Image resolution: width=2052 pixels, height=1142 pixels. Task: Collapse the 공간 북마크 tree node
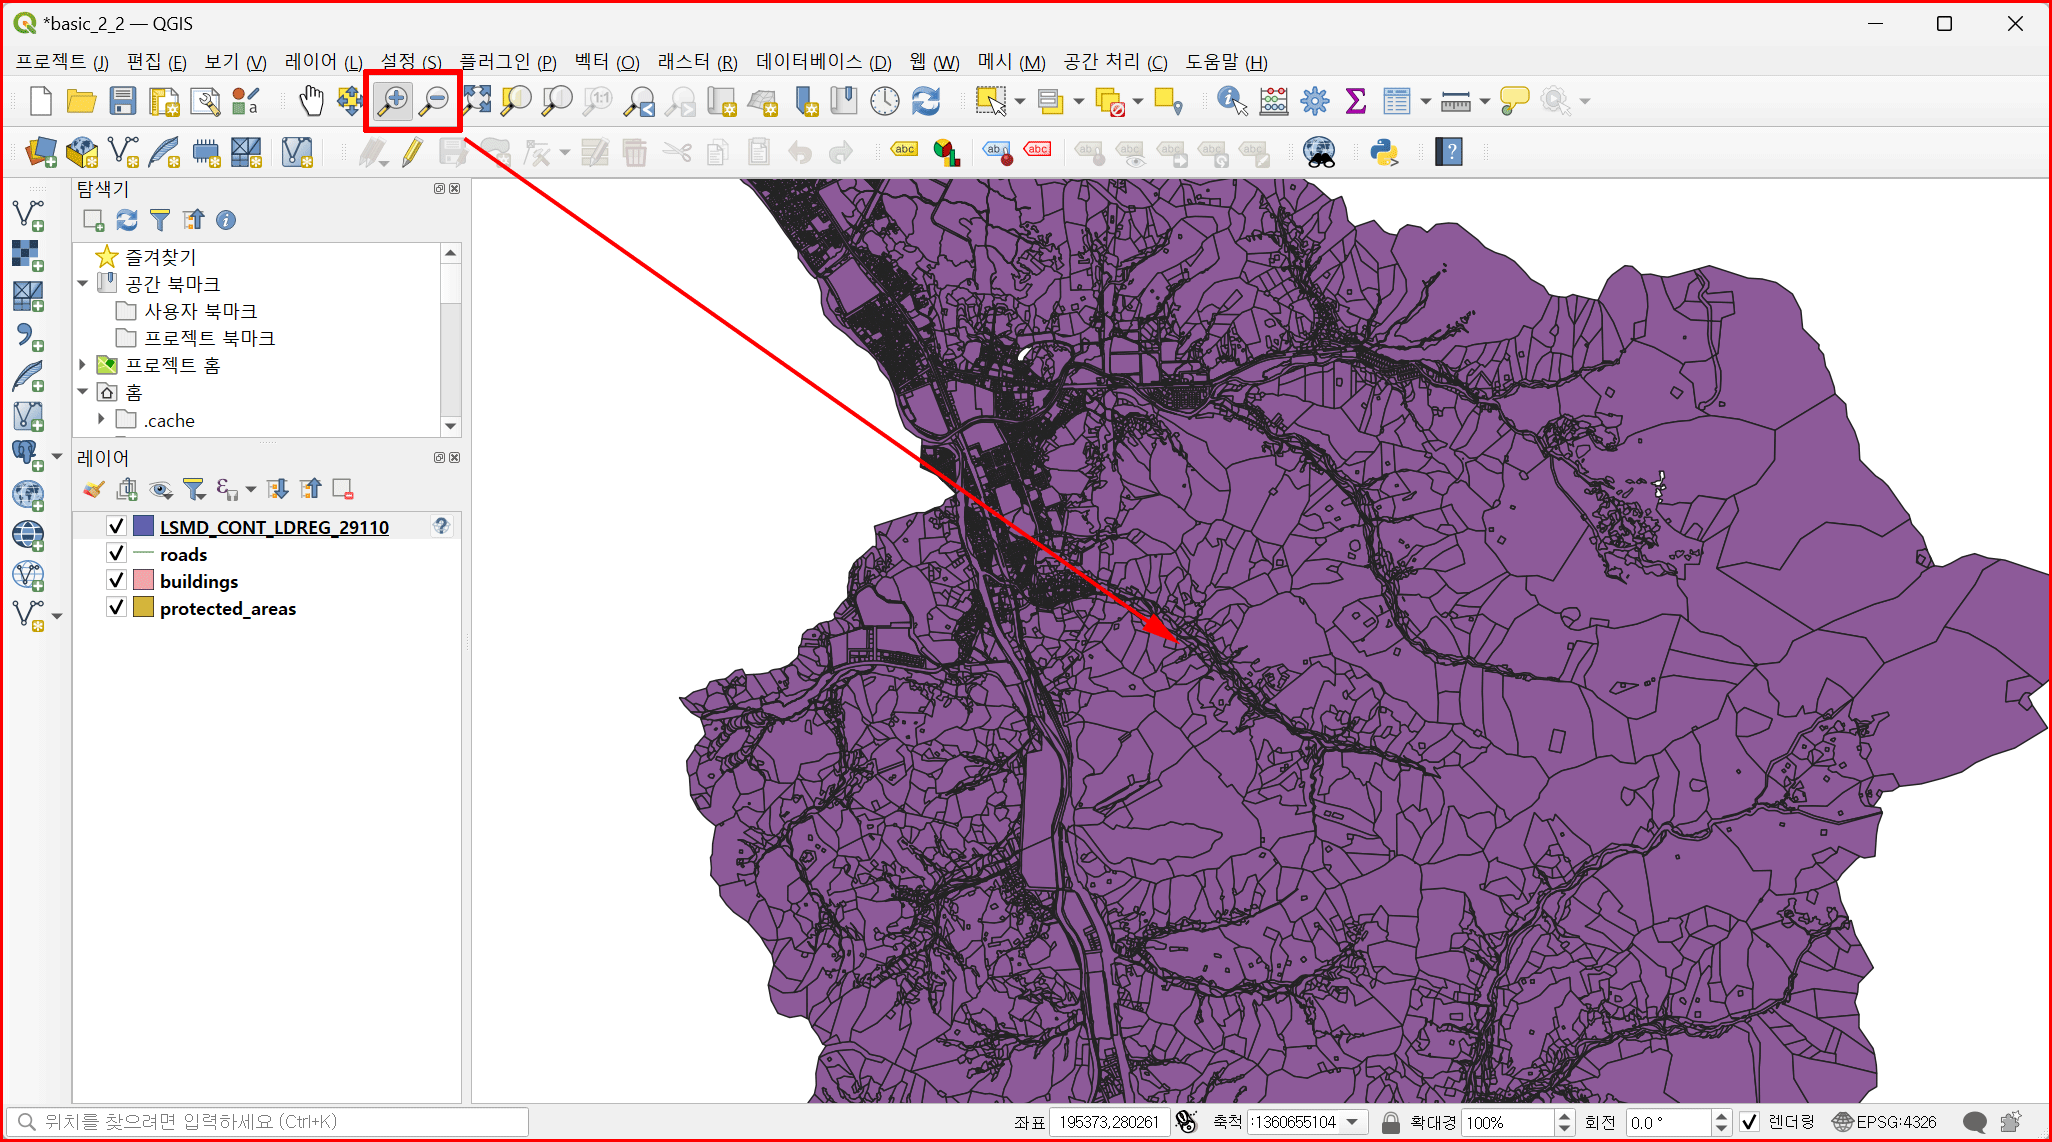tap(83, 284)
